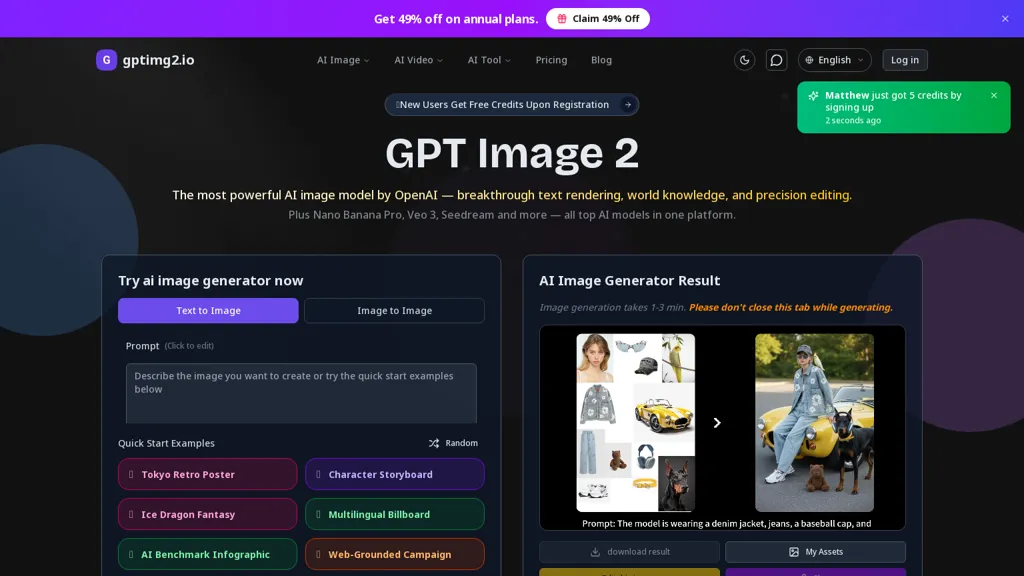This screenshot has width=1024, height=576.
Task: Expand the AI Video menu
Action: (419, 60)
